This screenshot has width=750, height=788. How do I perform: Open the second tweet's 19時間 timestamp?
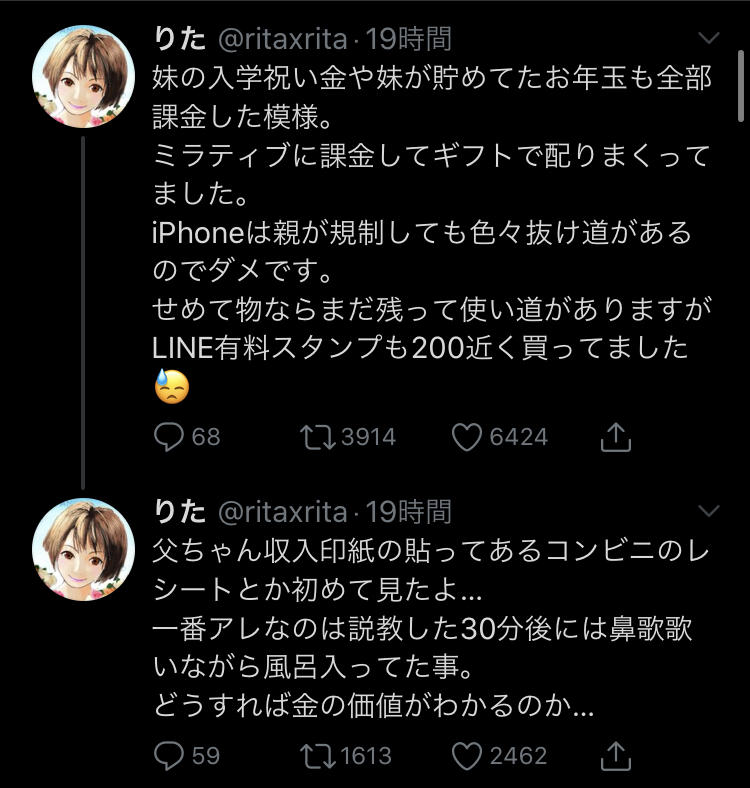[x=409, y=513]
